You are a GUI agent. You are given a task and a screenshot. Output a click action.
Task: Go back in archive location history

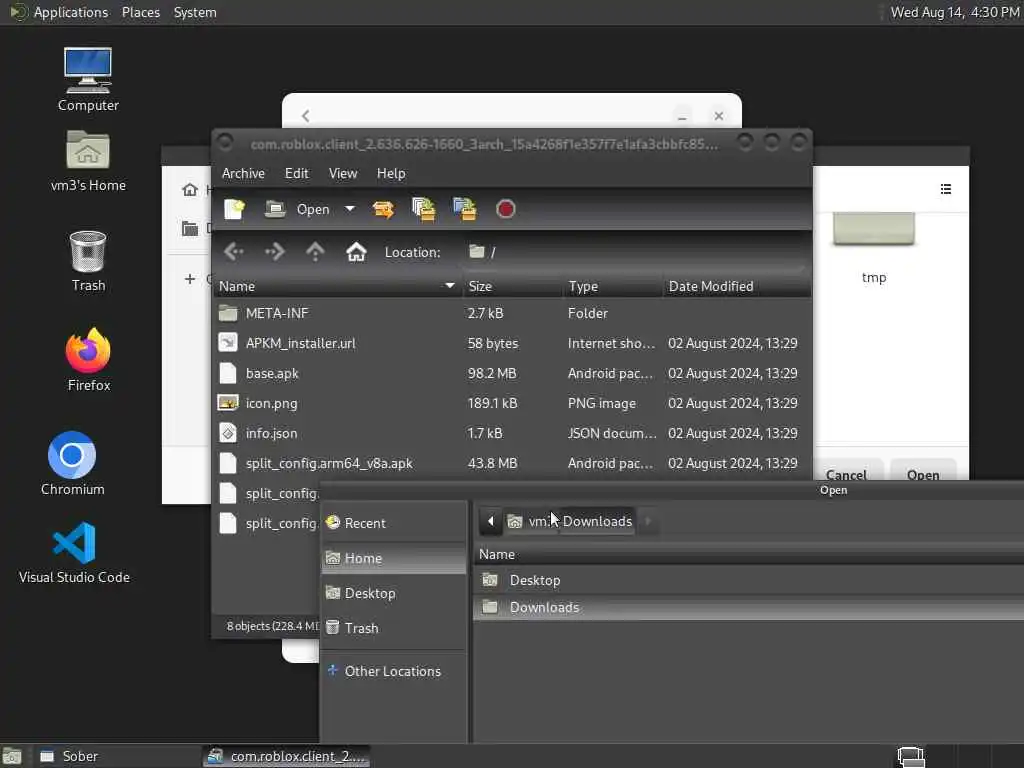[233, 251]
